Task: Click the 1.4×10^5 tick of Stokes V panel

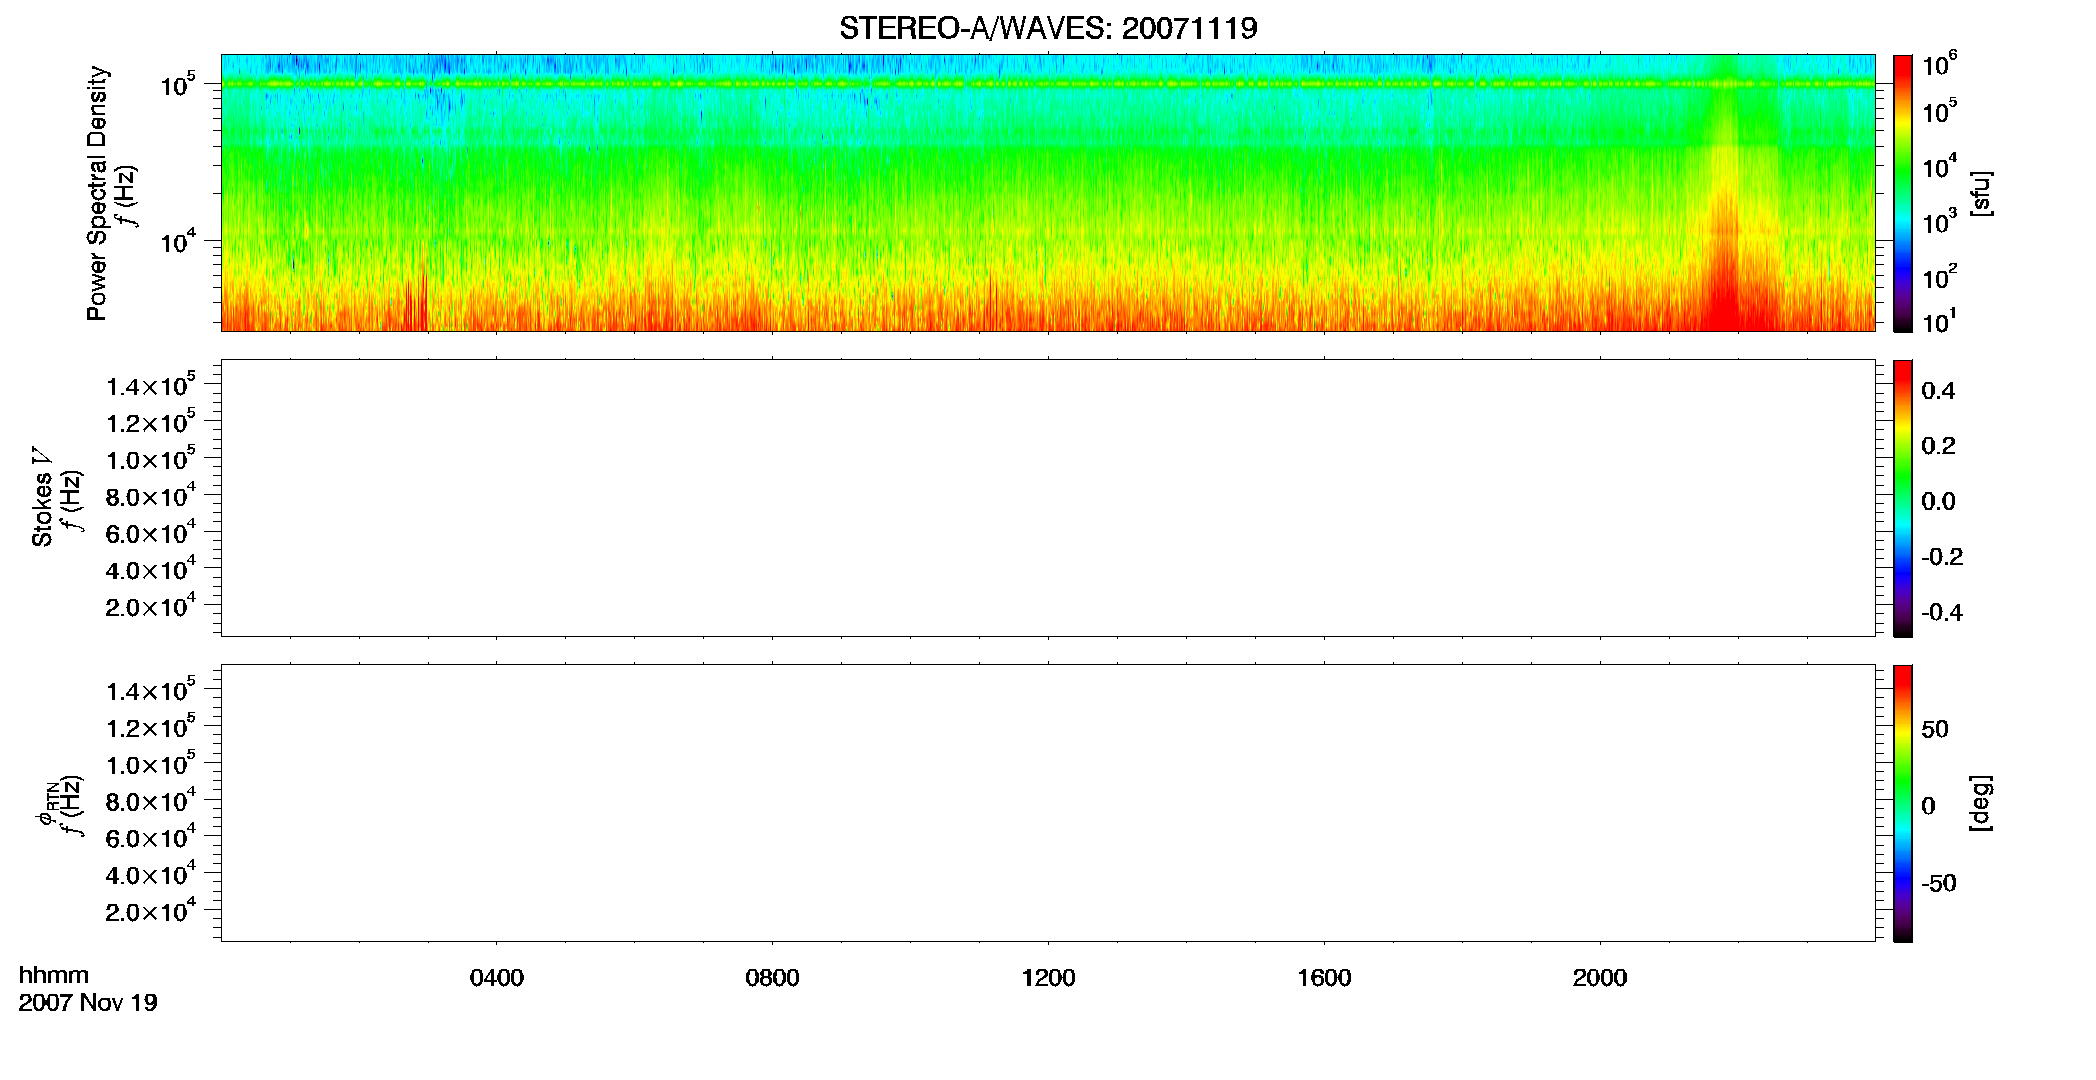Action: click(x=151, y=385)
